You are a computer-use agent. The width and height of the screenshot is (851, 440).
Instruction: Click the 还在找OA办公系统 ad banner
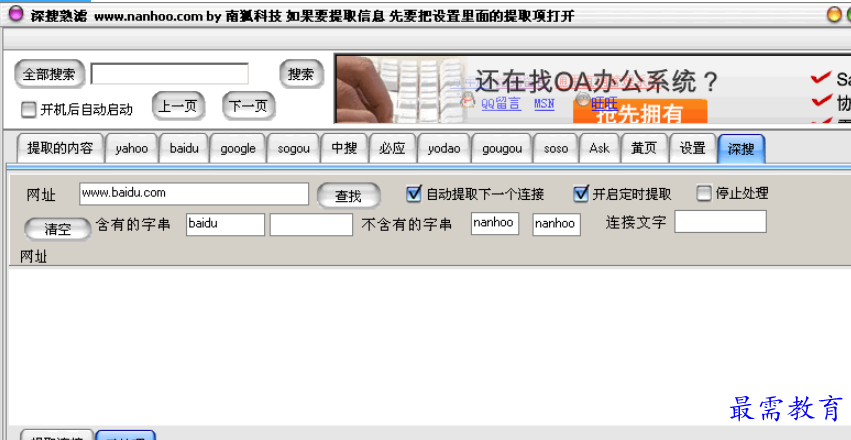(x=593, y=89)
